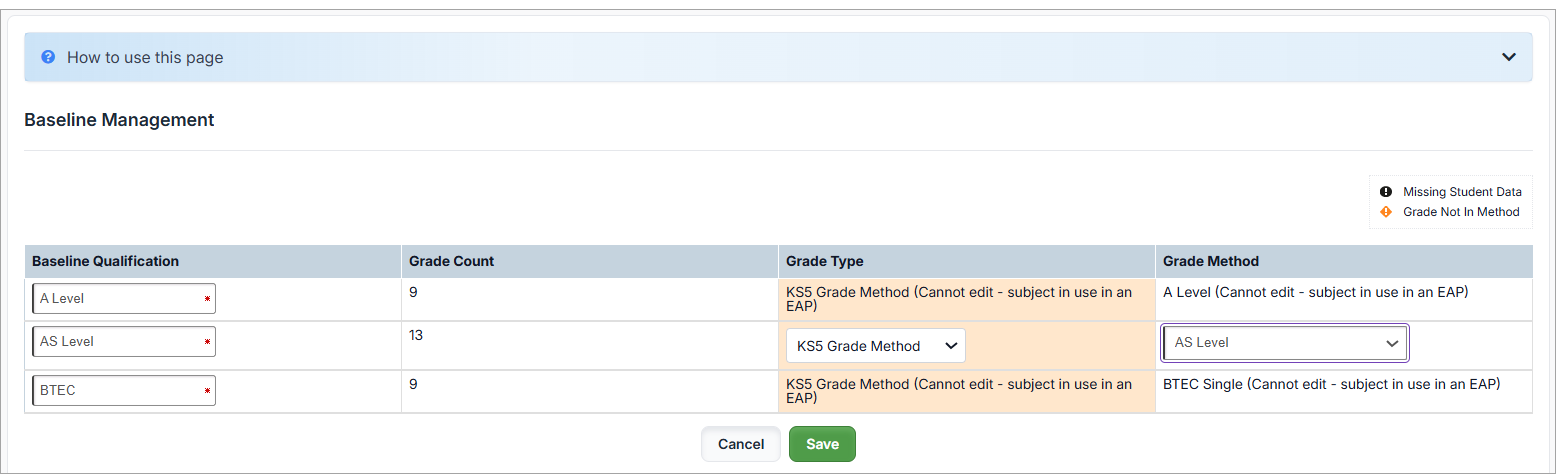Click the A Level row Grade Type cell
Viewport: 1556px width, 474px height.
(959, 299)
